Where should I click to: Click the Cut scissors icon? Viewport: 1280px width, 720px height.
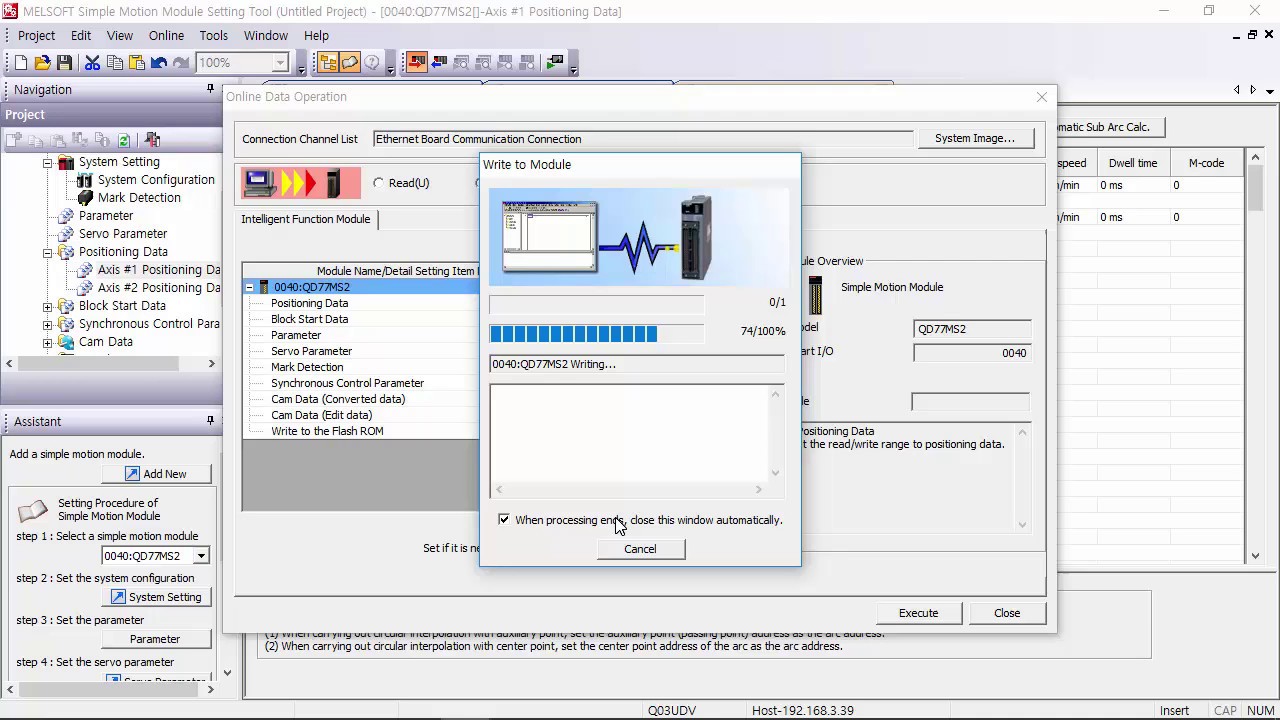[92, 63]
